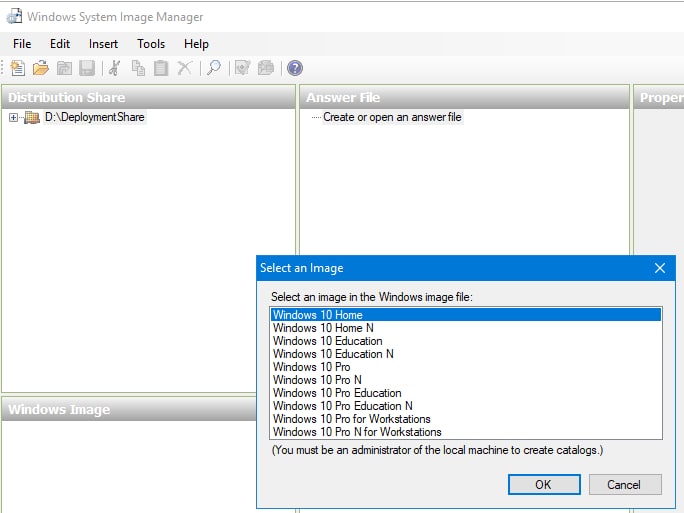Click the Copy toolbar icon
The width and height of the screenshot is (684, 513).
pyautogui.click(x=138, y=68)
